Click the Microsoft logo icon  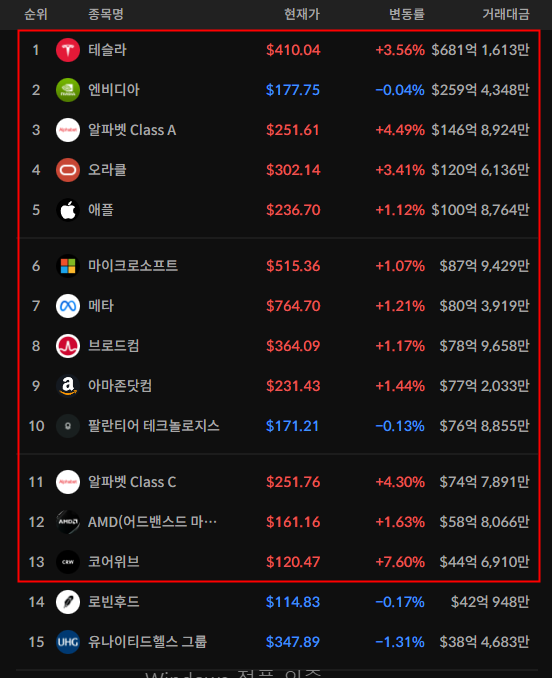68,266
